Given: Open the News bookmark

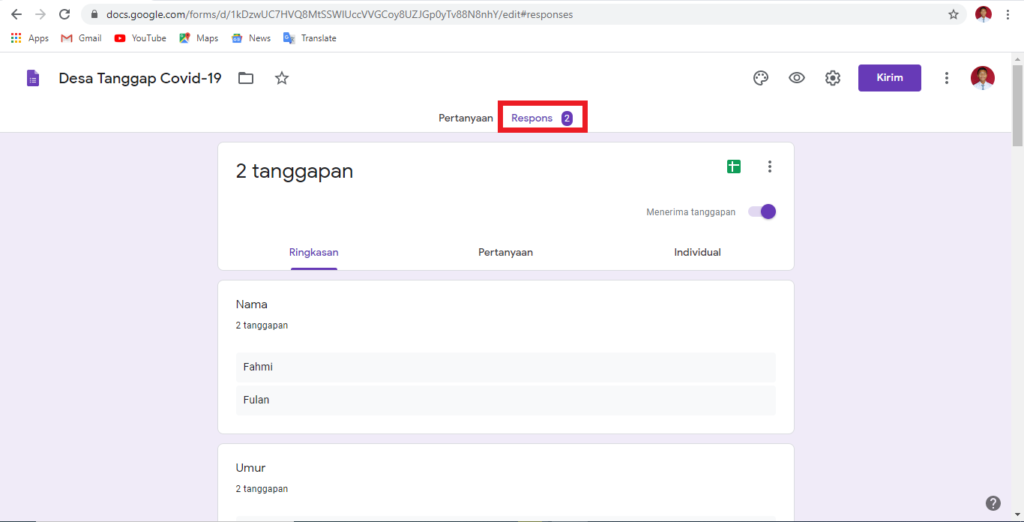Looking at the screenshot, I should (251, 38).
